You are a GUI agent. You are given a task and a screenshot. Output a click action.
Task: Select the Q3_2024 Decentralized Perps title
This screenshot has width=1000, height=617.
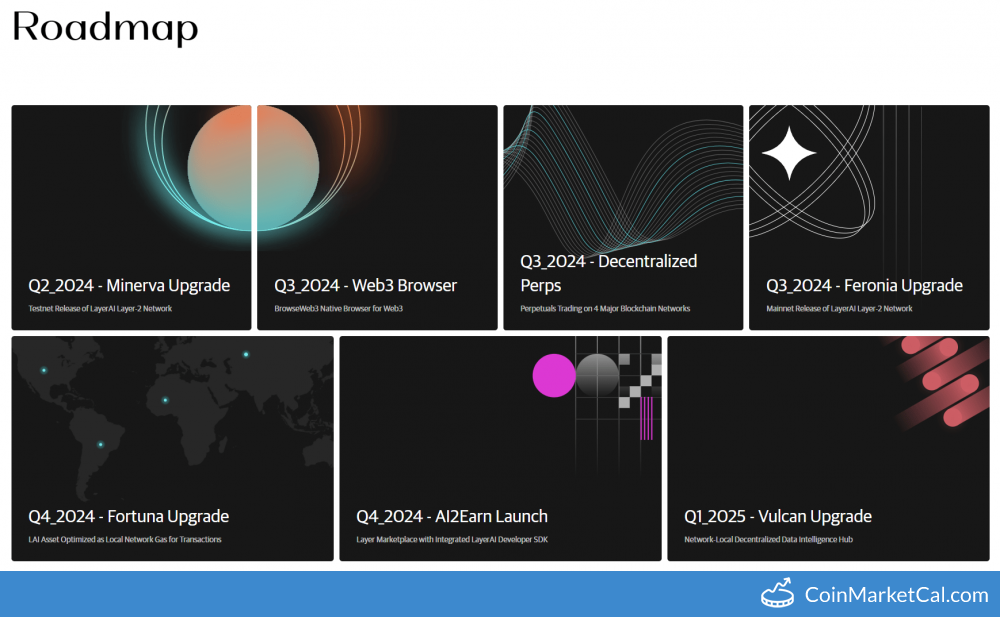(x=608, y=273)
